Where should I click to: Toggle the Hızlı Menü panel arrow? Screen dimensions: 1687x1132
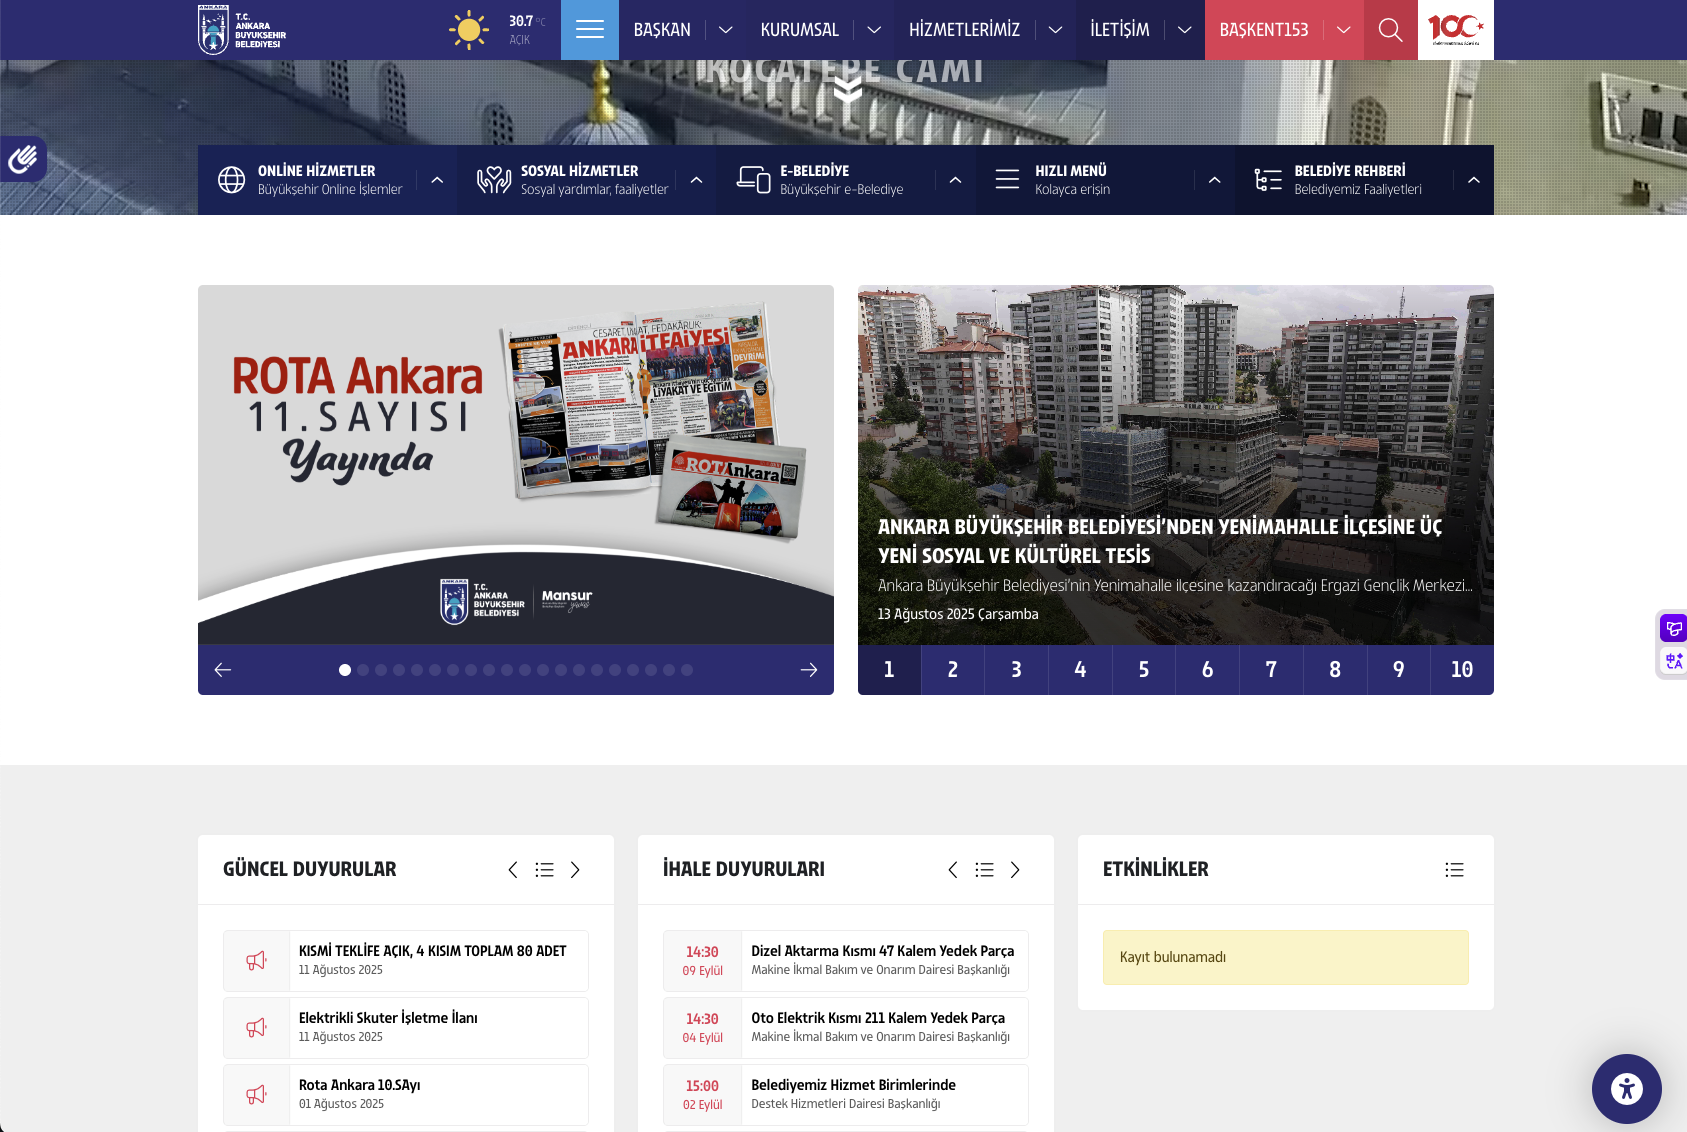[x=1214, y=180]
